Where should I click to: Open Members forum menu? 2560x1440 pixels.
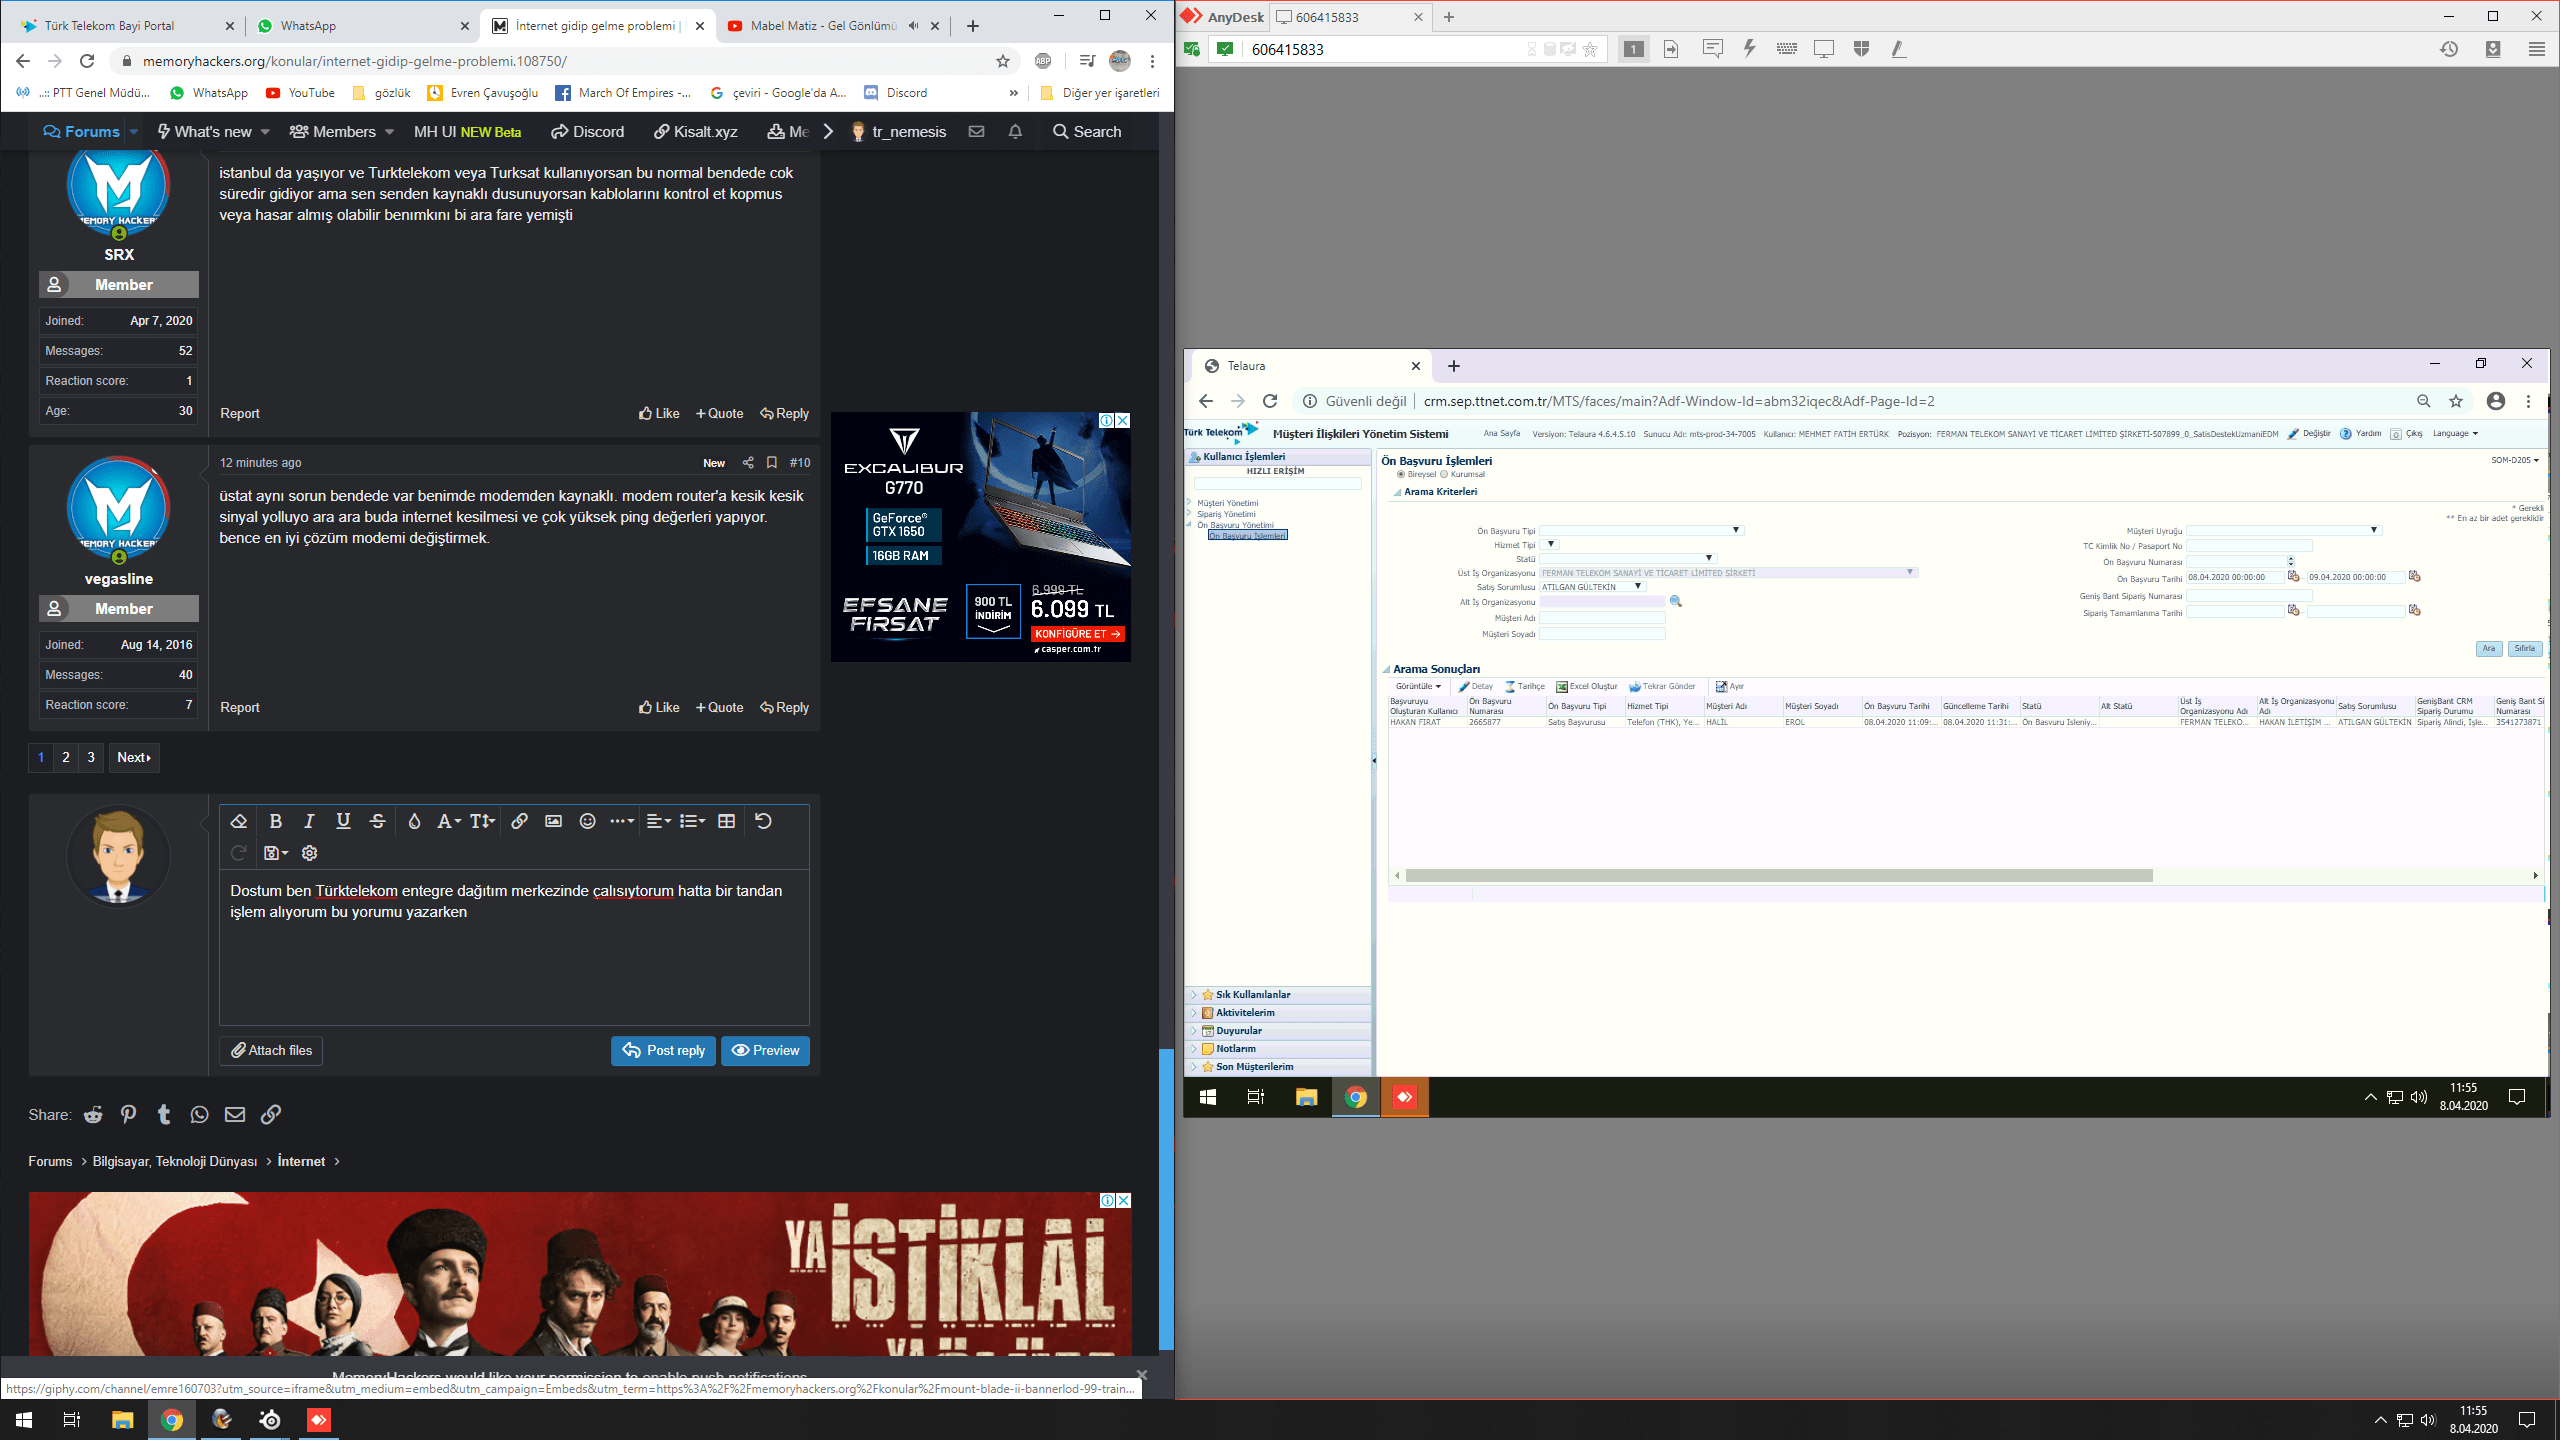click(342, 131)
